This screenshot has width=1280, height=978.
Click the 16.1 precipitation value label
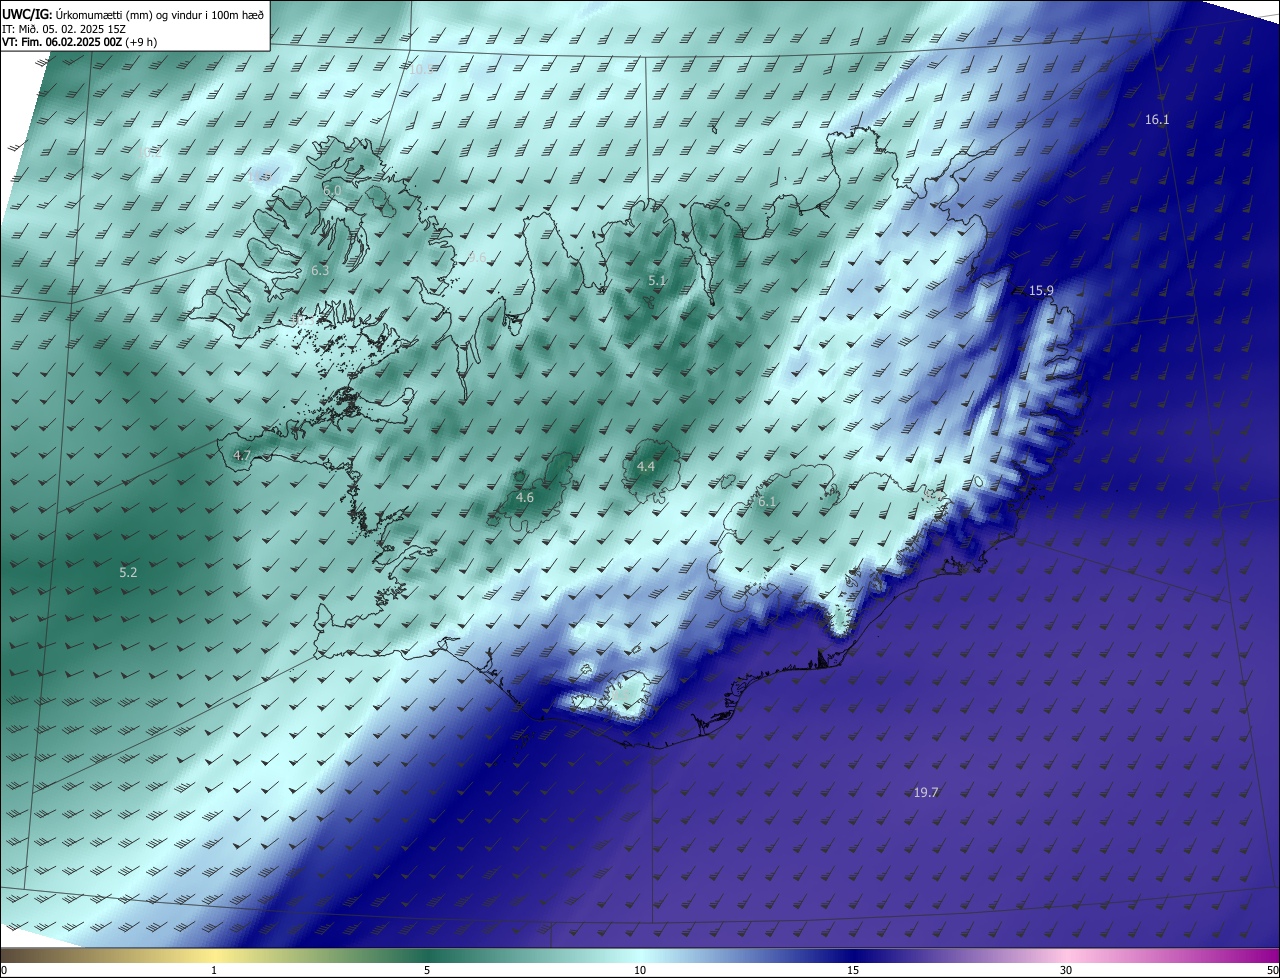coord(1157,120)
